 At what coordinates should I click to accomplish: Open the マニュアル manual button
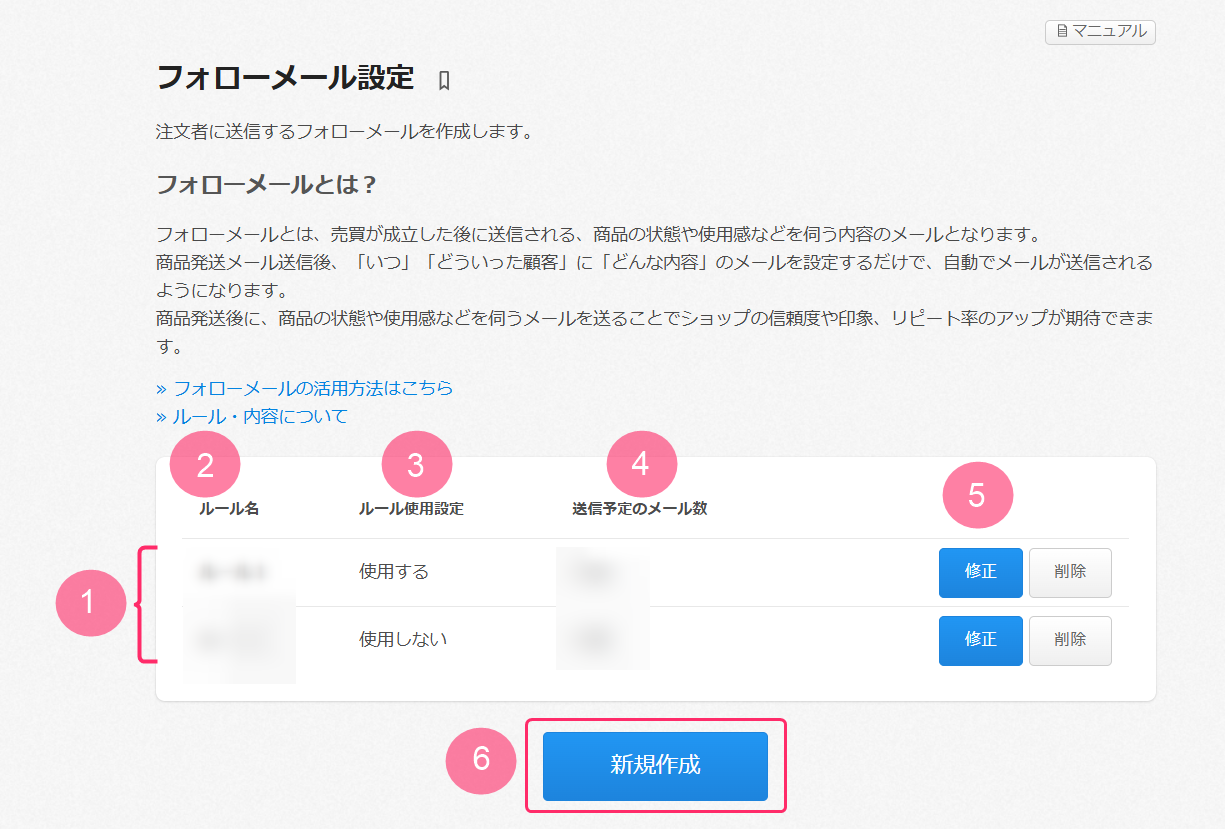1100,32
